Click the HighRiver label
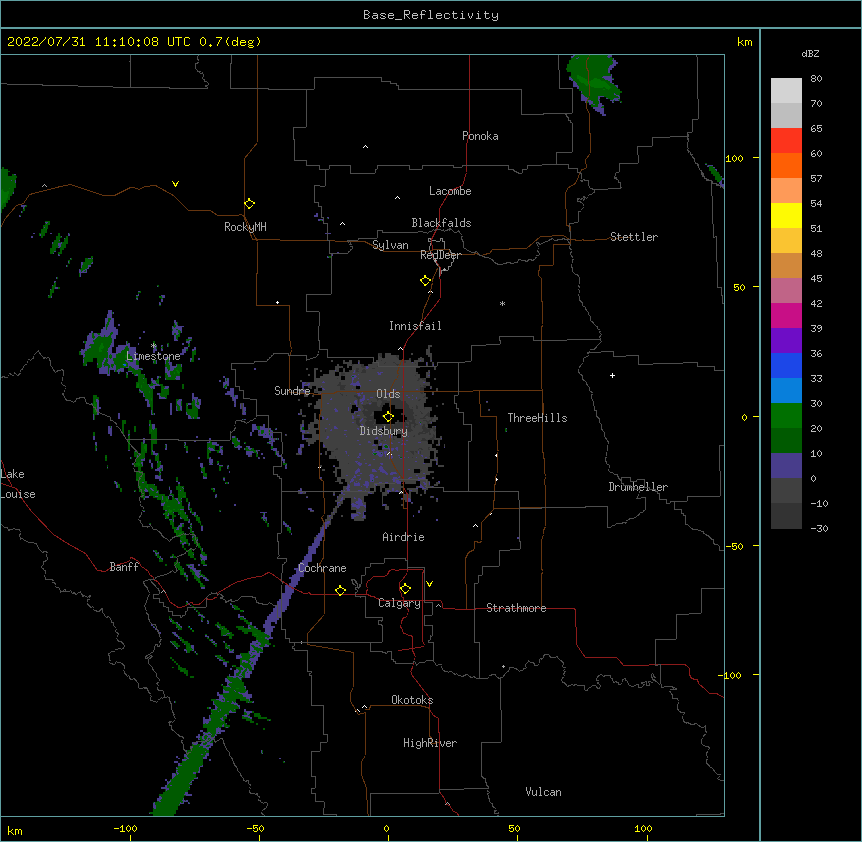The image size is (862, 842). (x=430, y=743)
